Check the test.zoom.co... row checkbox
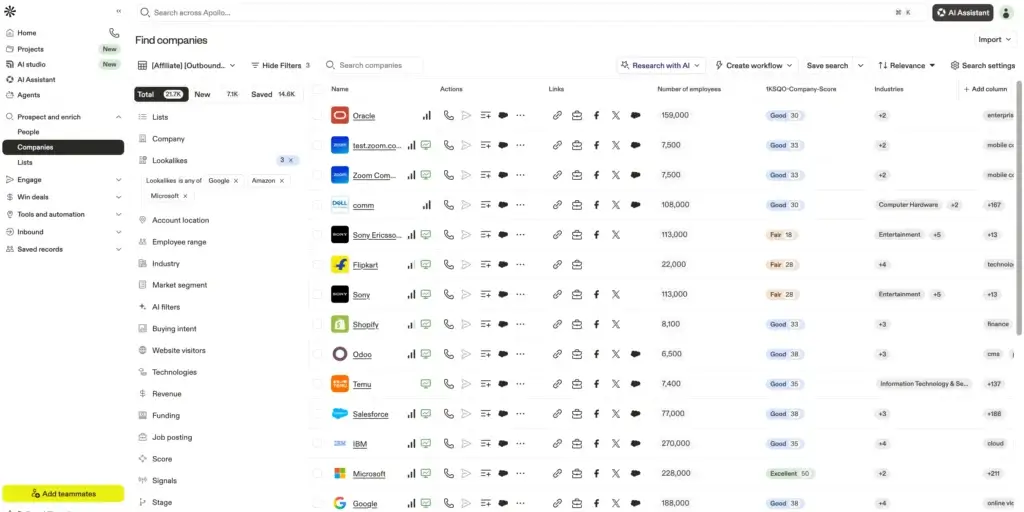 click(x=317, y=145)
